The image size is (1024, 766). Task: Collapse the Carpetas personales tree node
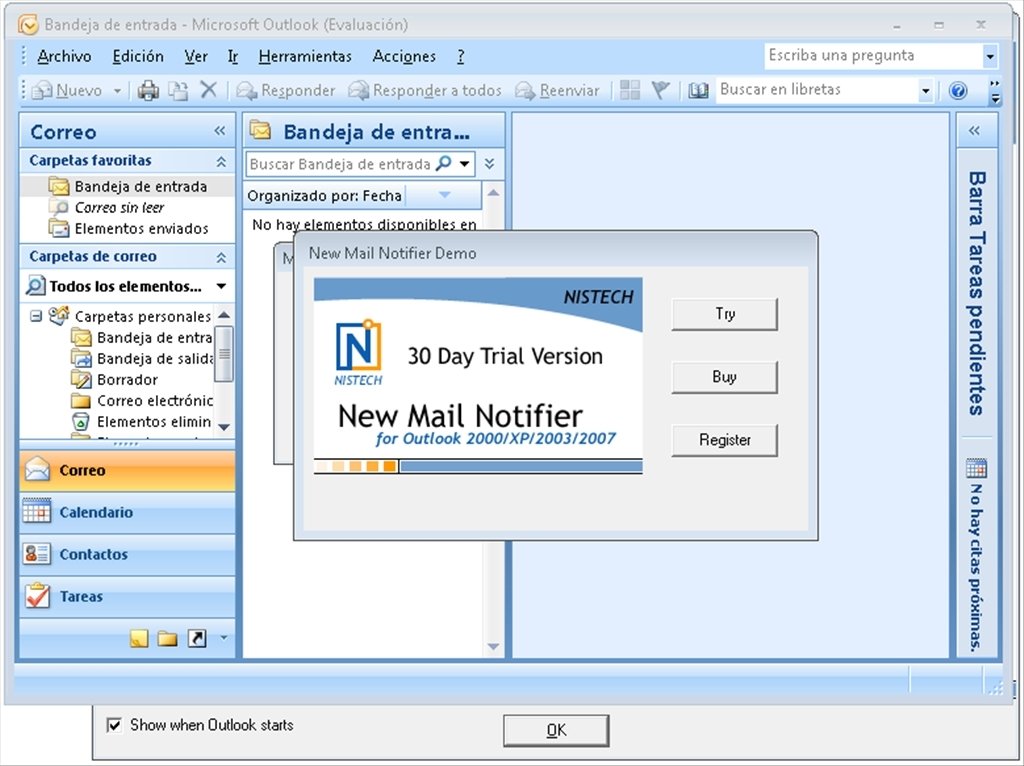coord(36,316)
